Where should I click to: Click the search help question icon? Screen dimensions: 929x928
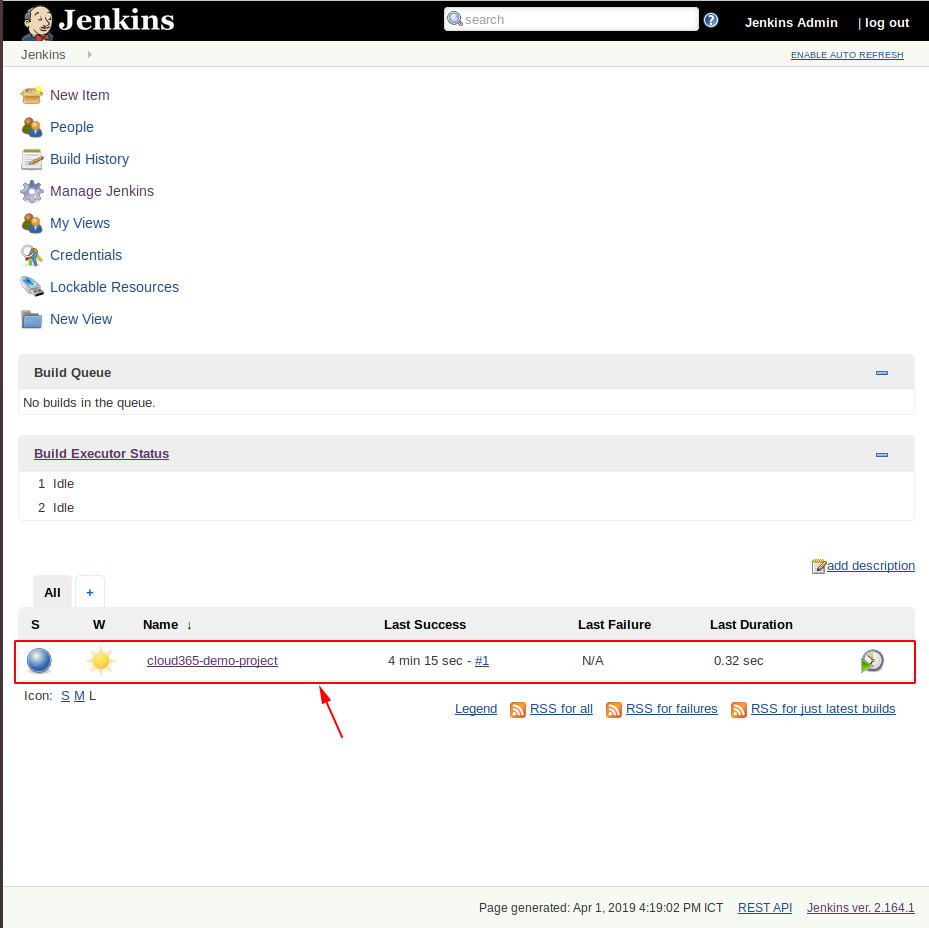711,20
